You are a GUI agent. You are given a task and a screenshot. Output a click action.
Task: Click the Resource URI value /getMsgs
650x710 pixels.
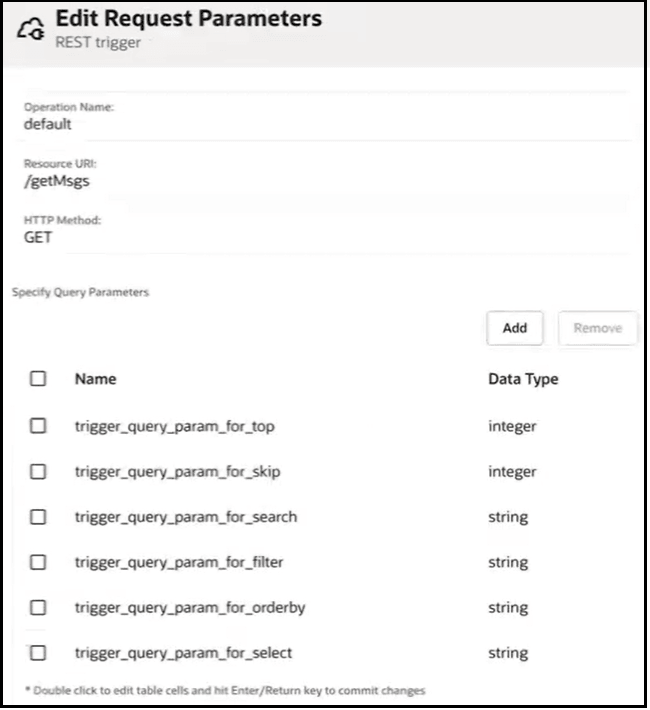[x=57, y=181]
